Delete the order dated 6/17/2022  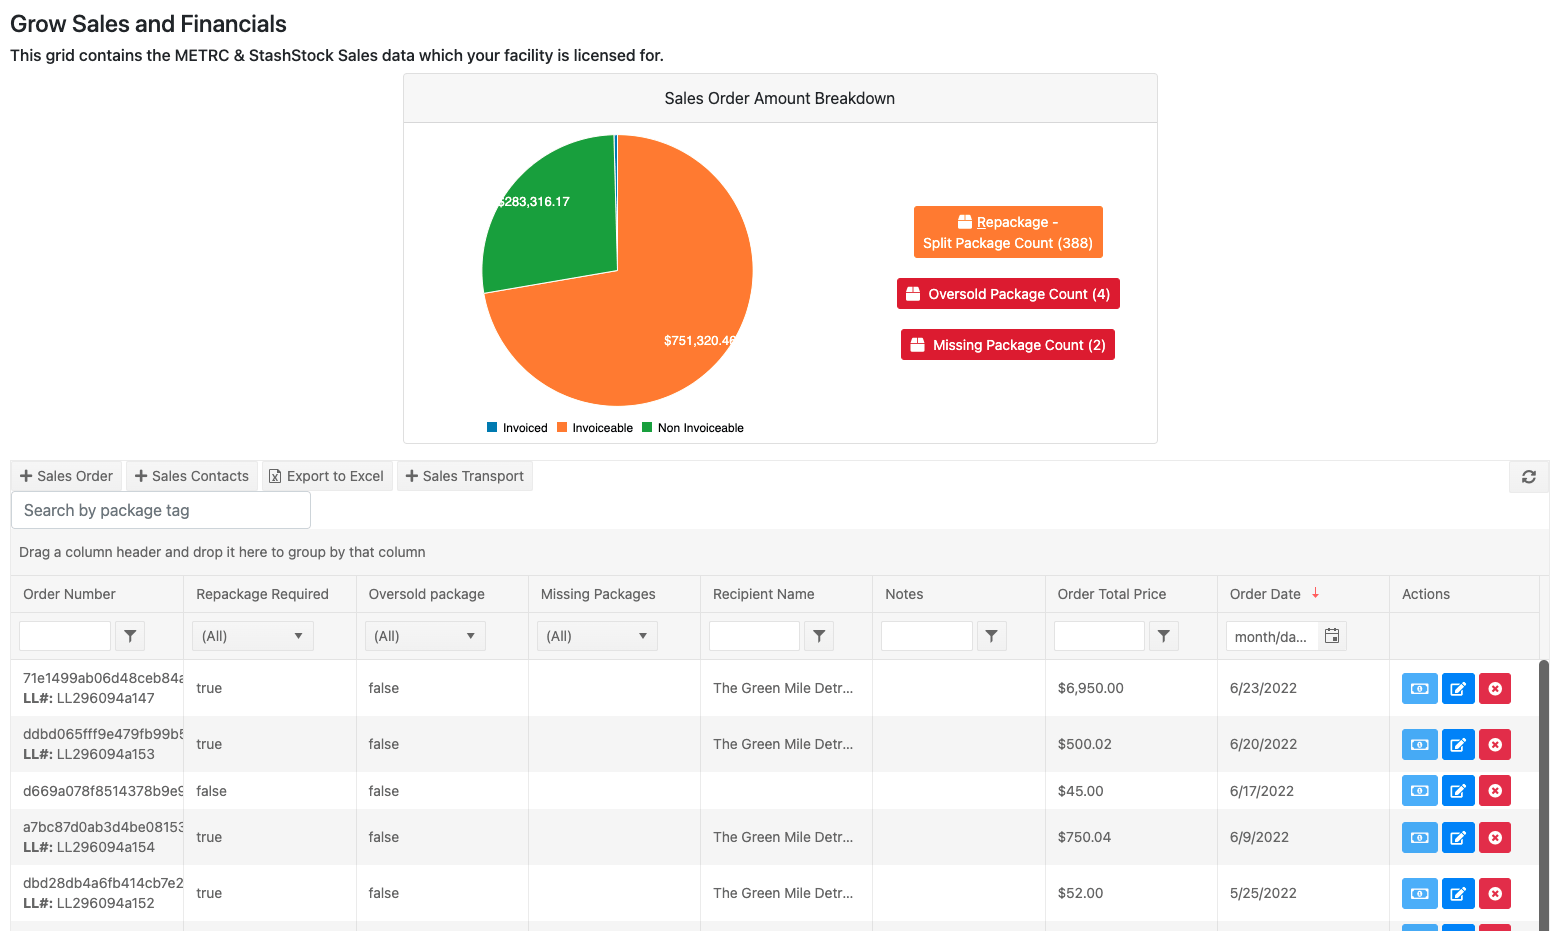tap(1495, 791)
